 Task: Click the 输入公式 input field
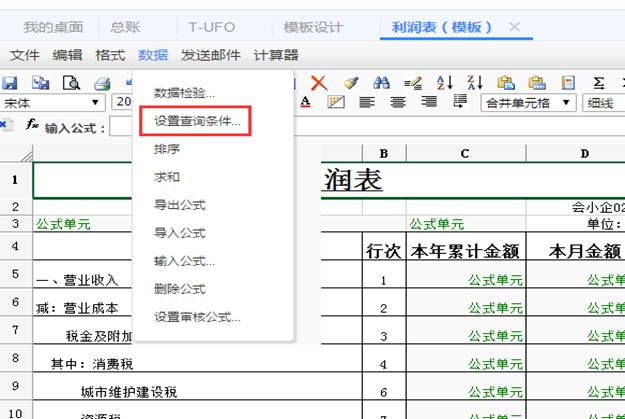122,127
